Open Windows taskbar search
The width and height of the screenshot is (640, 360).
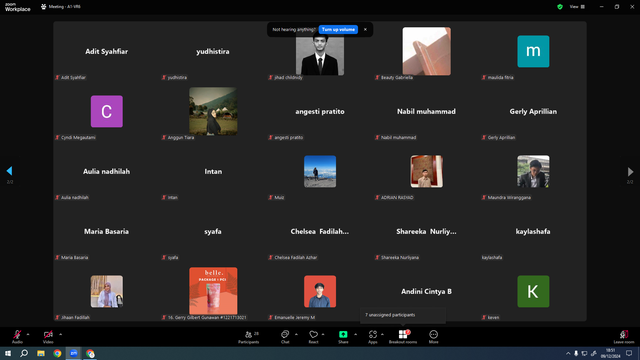pyautogui.click(x=24, y=353)
